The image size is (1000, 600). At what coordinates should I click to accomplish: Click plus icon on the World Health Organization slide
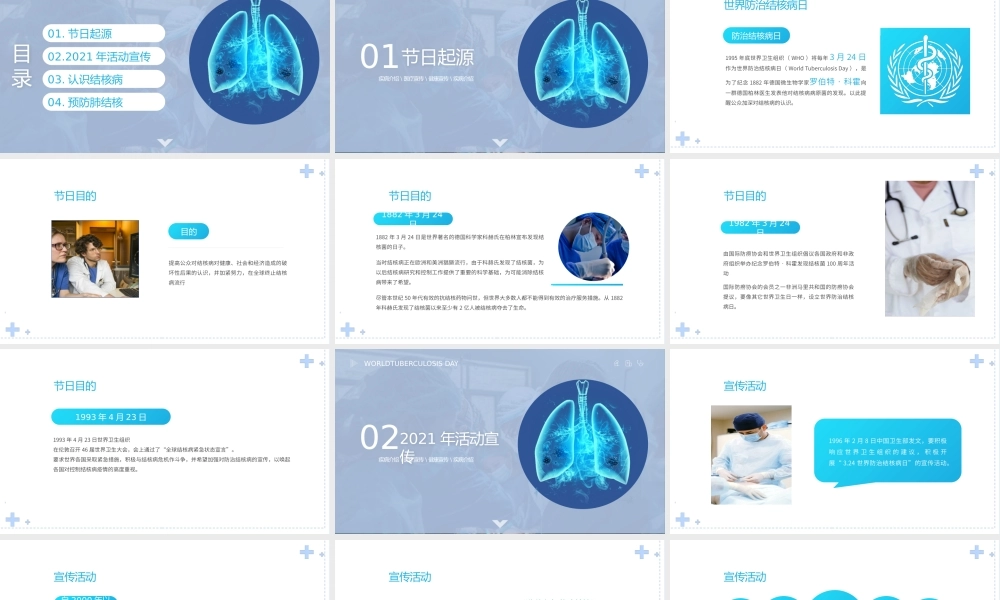[x=682, y=139]
